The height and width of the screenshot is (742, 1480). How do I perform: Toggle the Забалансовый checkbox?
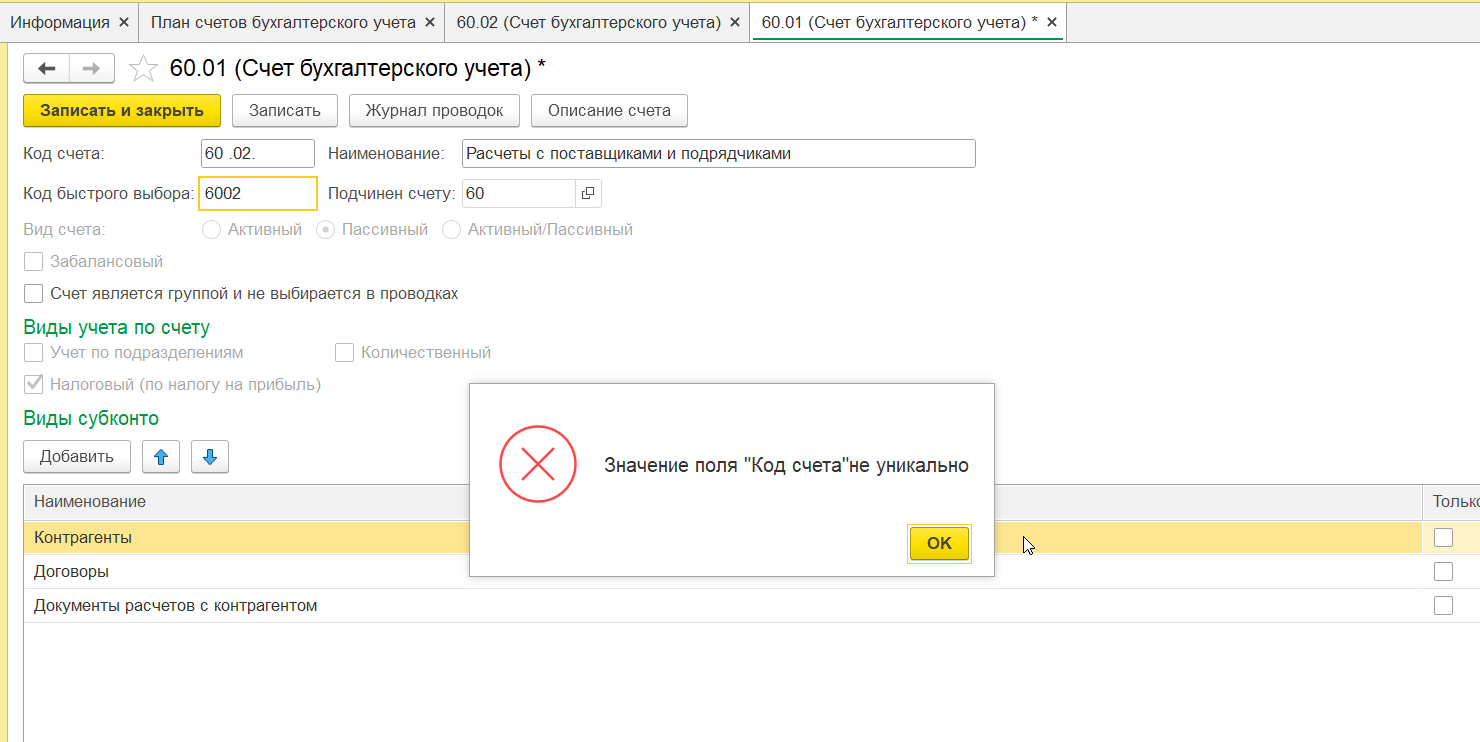pos(34,262)
